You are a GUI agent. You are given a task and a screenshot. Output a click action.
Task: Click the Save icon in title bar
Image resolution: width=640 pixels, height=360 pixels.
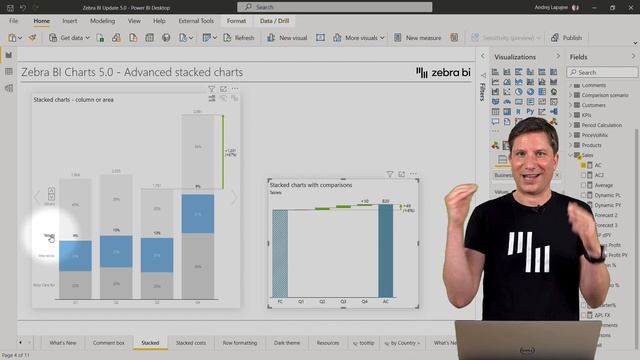point(10,7)
